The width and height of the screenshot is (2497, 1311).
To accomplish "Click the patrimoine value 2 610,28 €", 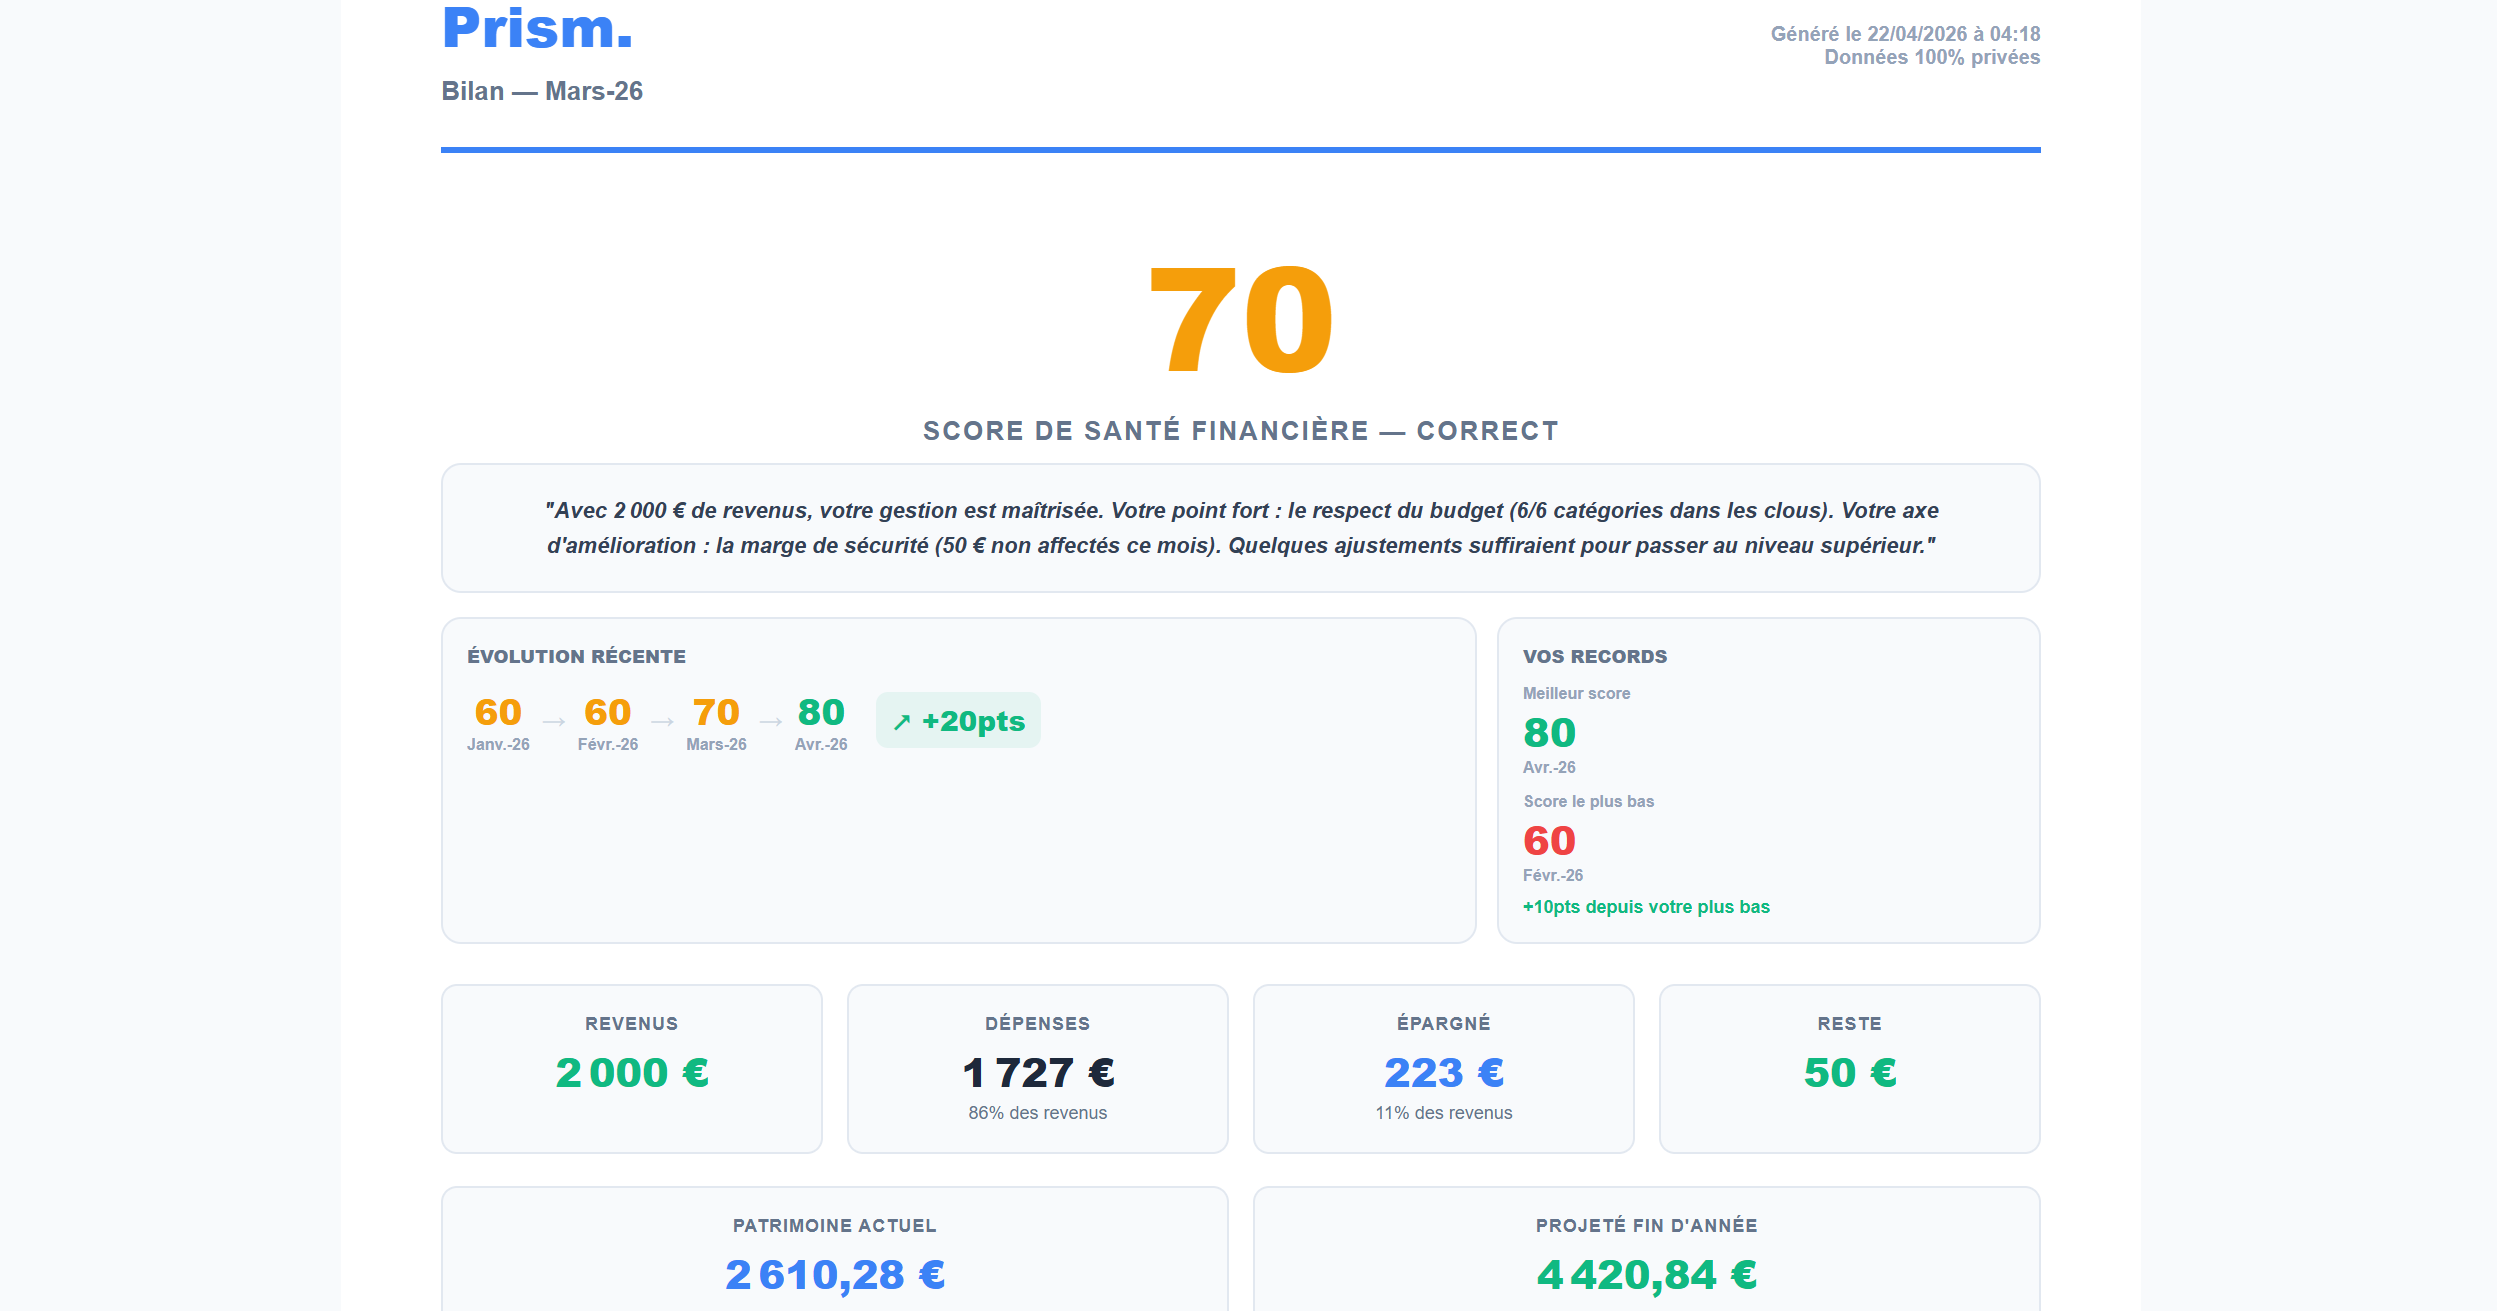I will (x=835, y=1275).
